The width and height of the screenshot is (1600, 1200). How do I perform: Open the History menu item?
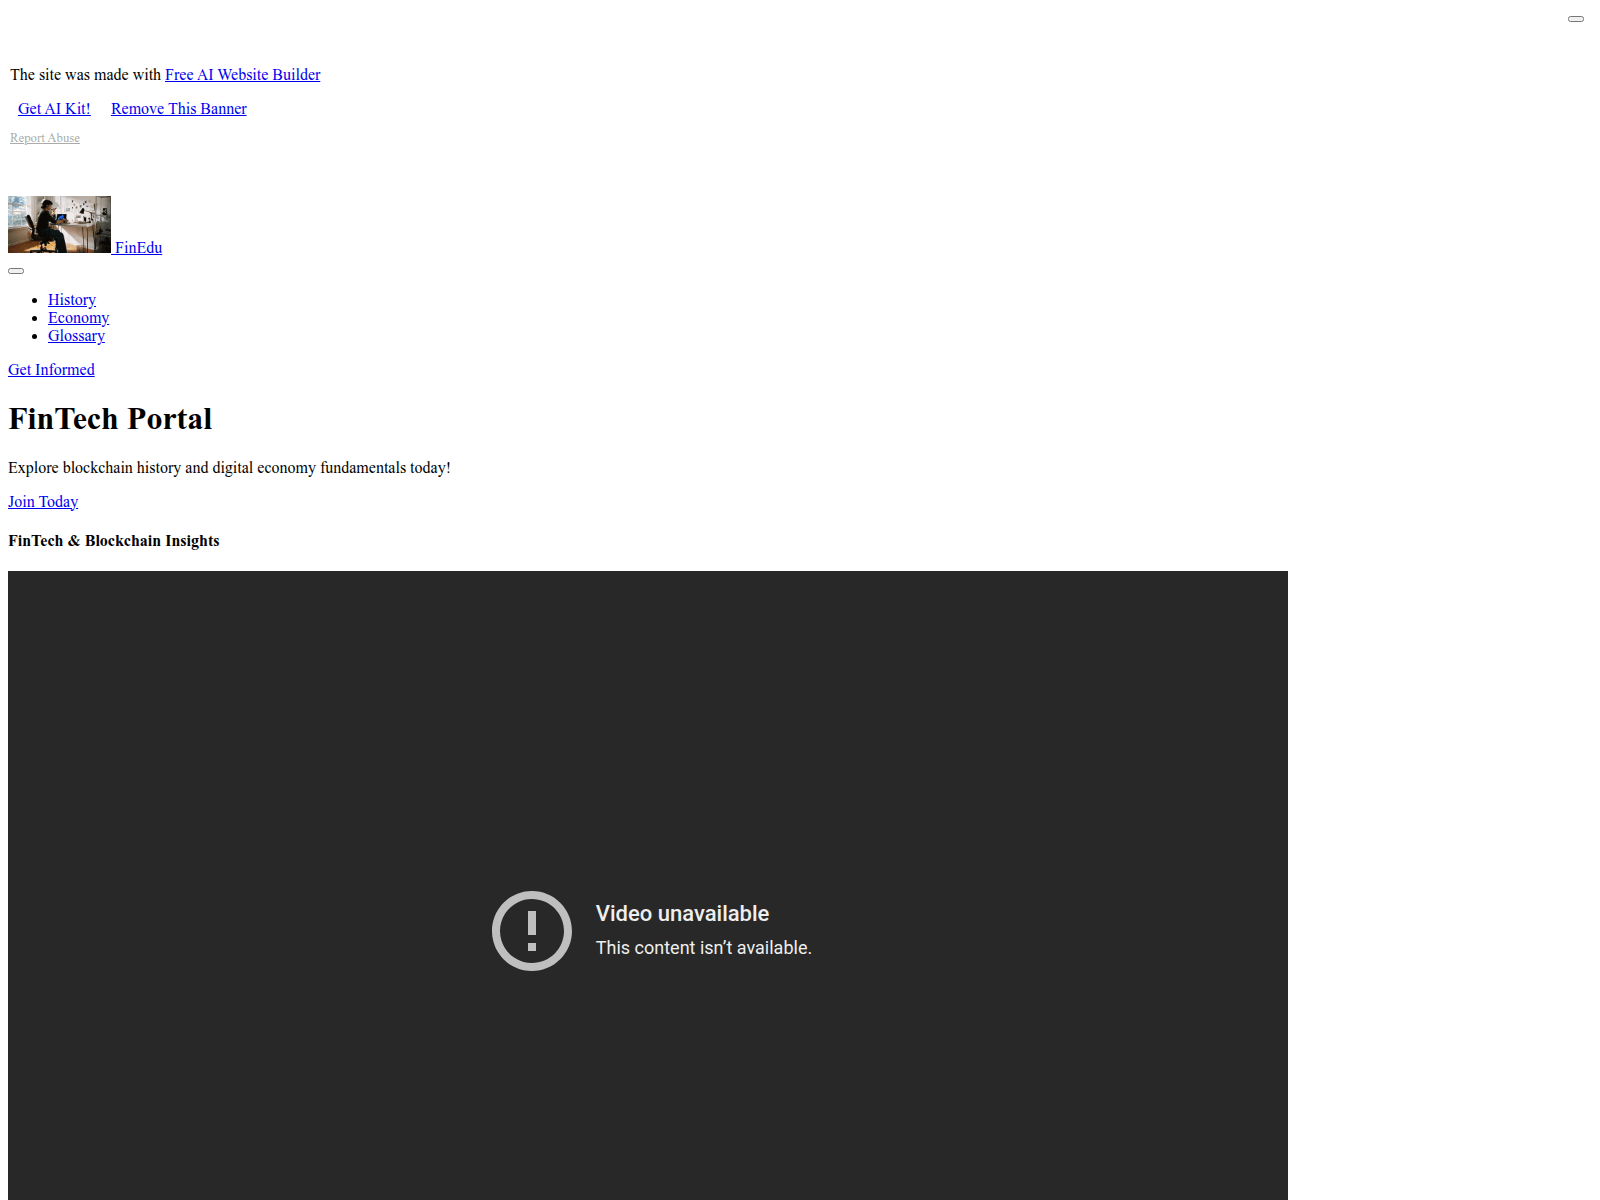[72, 300]
